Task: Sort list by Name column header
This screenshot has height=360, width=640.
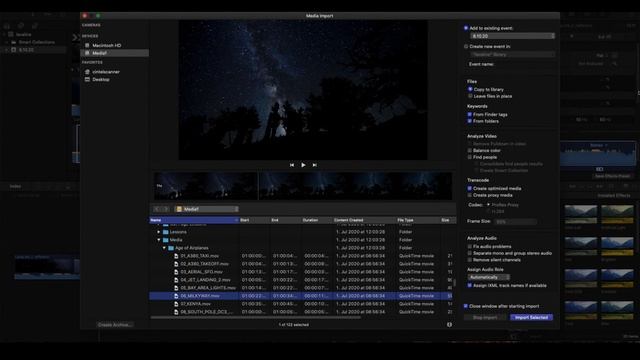Action: pyautogui.click(x=194, y=220)
